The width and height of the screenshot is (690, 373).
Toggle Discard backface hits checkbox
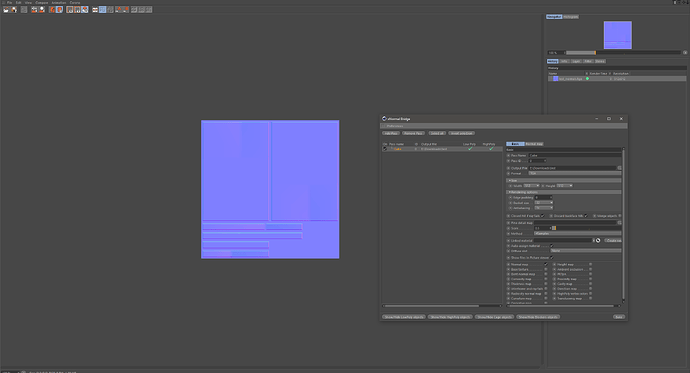pos(586,216)
